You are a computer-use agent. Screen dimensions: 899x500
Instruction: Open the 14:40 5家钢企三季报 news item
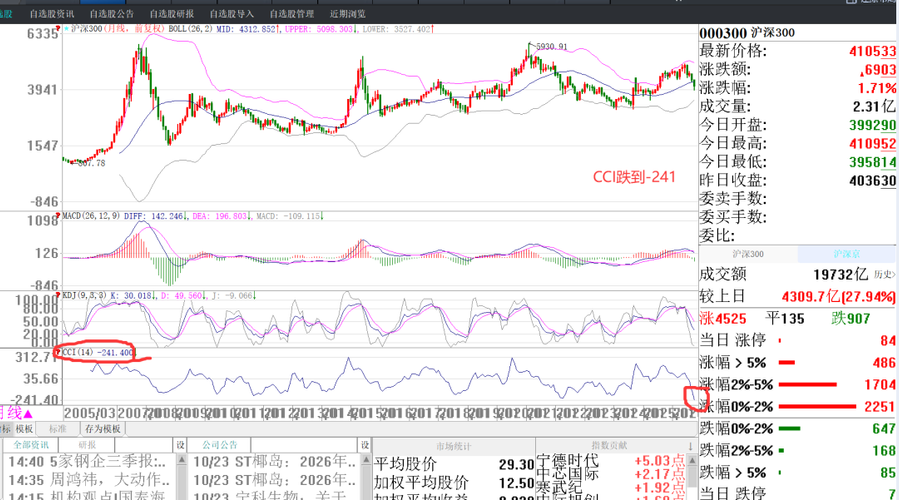tap(88, 462)
